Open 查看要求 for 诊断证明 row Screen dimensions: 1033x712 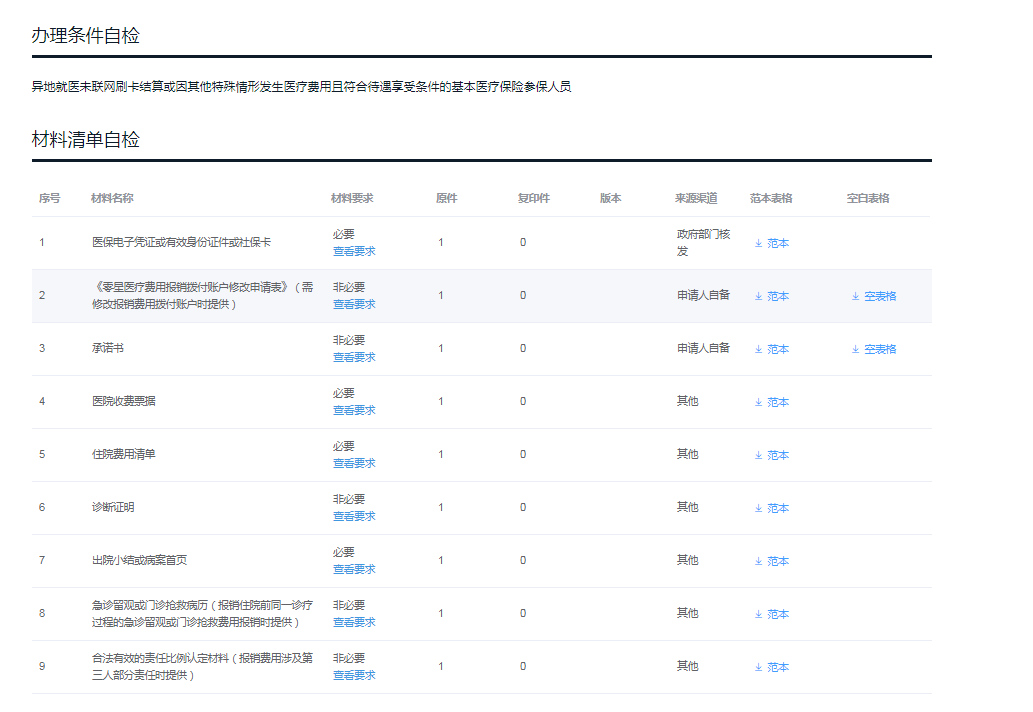pos(354,516)
